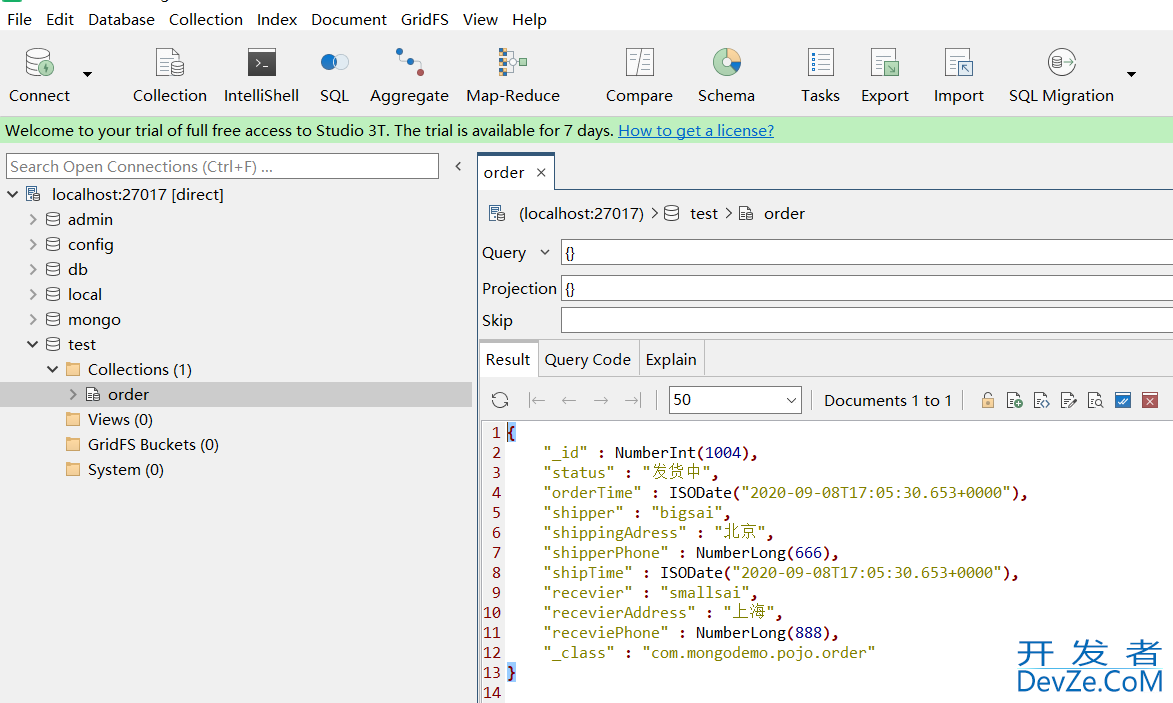Go to first page of results
This screenshot has width=1173, height=703.
click(537, 401)
